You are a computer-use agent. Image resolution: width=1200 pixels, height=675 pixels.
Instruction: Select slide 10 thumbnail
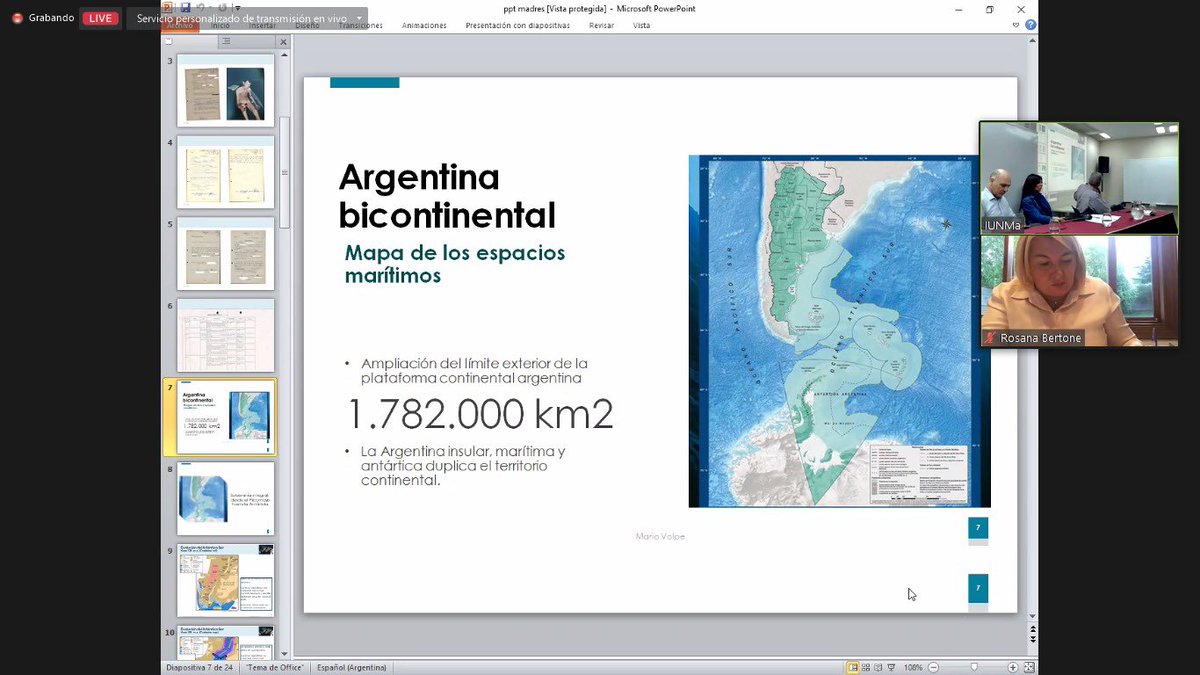coord(226,642)
